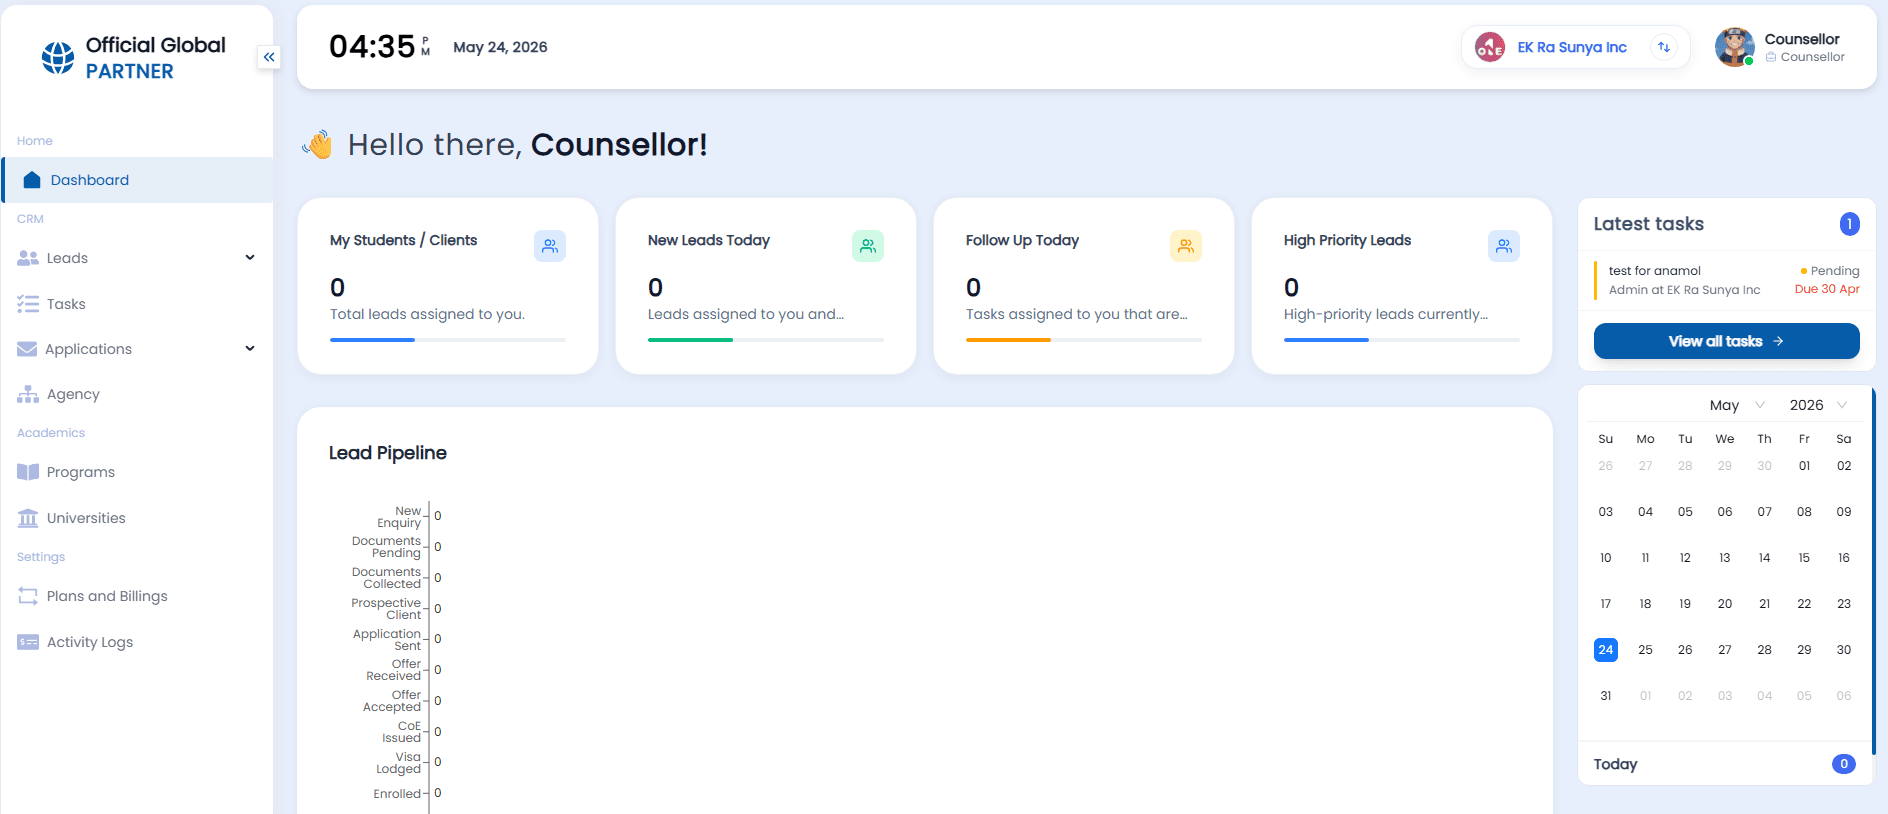Click the 04:35 PM clock display

point(380,47)
